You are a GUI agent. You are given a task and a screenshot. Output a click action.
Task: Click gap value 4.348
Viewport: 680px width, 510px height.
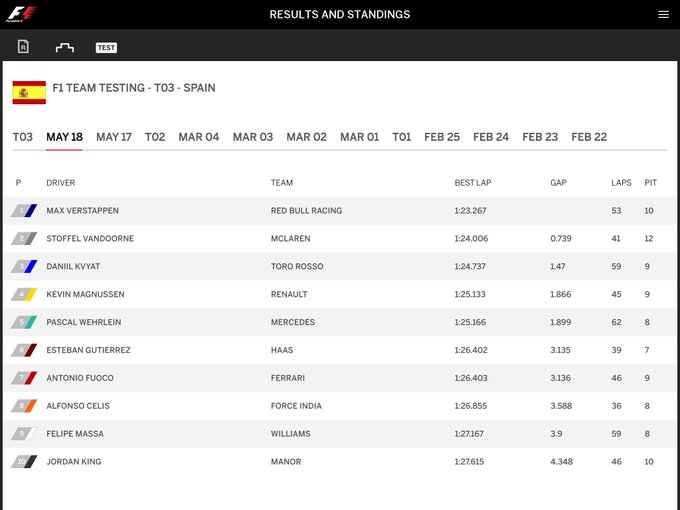562,461
